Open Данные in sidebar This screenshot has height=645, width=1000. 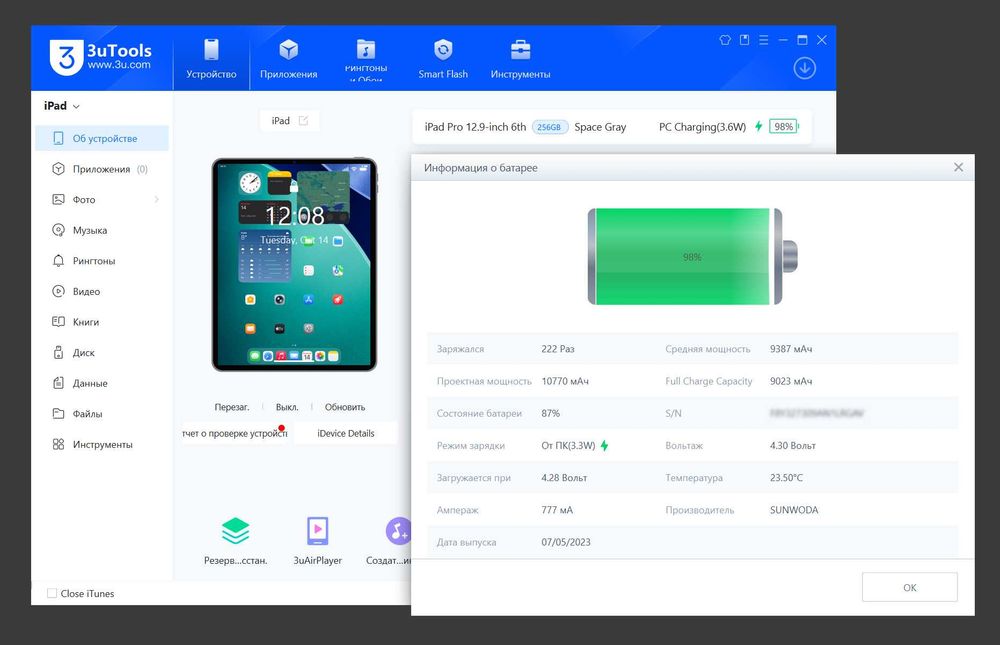coord(102,383)
